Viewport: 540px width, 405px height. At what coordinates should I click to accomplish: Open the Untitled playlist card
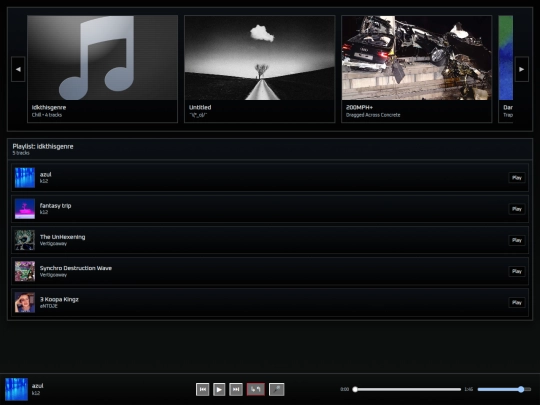[260, 69]
